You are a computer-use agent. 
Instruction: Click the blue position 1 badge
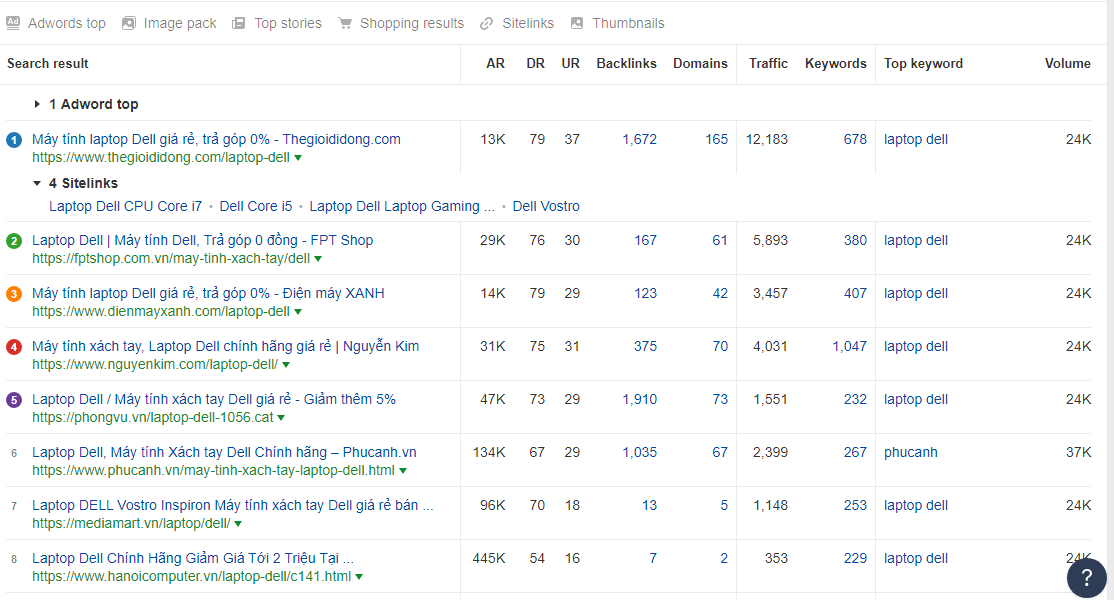13,140
